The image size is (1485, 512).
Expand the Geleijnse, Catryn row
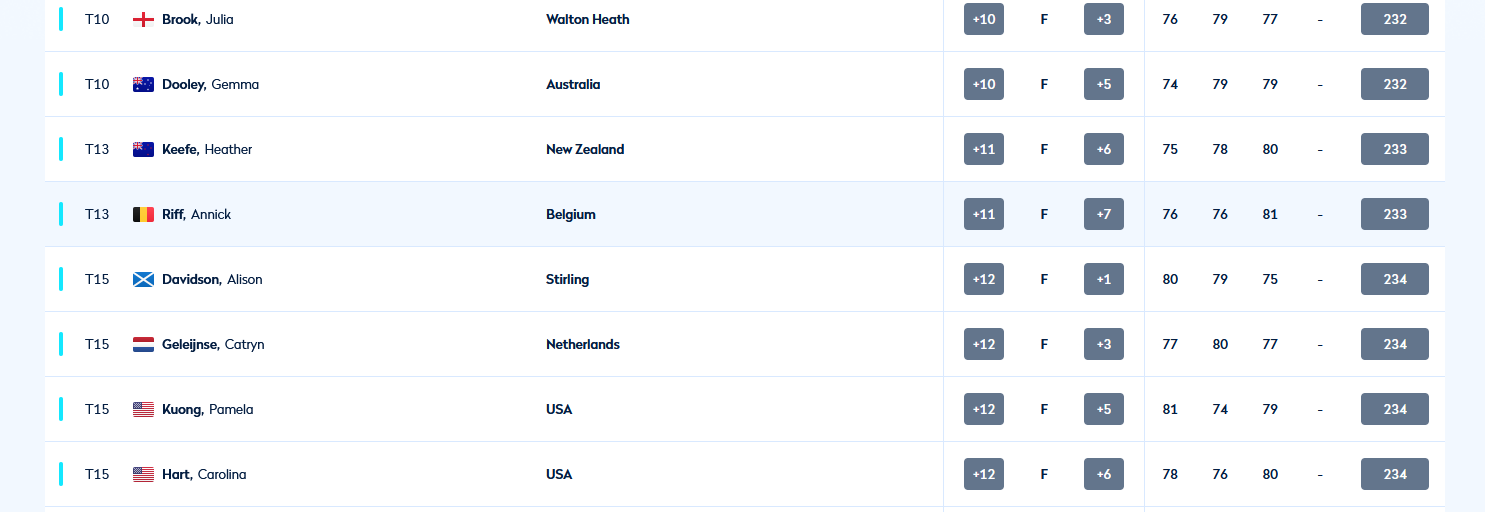point(745,344)
